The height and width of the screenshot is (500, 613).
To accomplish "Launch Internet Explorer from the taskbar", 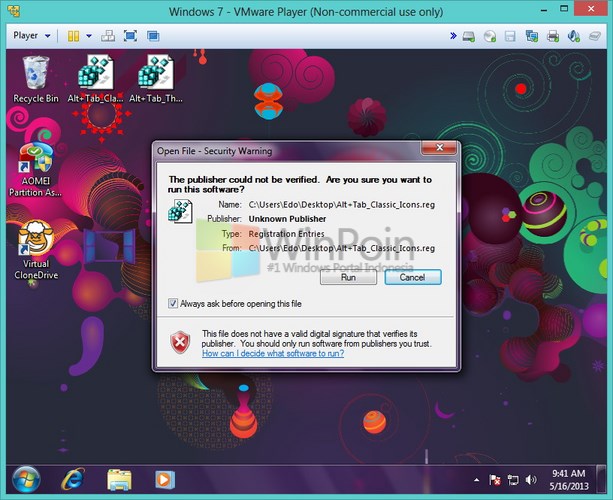I will [x=73, y=479].
